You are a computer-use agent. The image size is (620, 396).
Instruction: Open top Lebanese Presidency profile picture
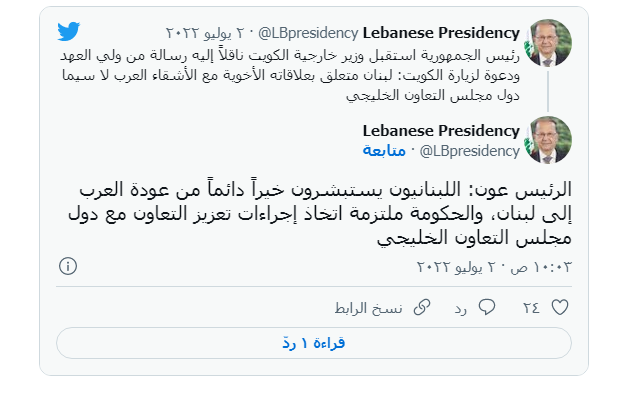tap(548, 43)
